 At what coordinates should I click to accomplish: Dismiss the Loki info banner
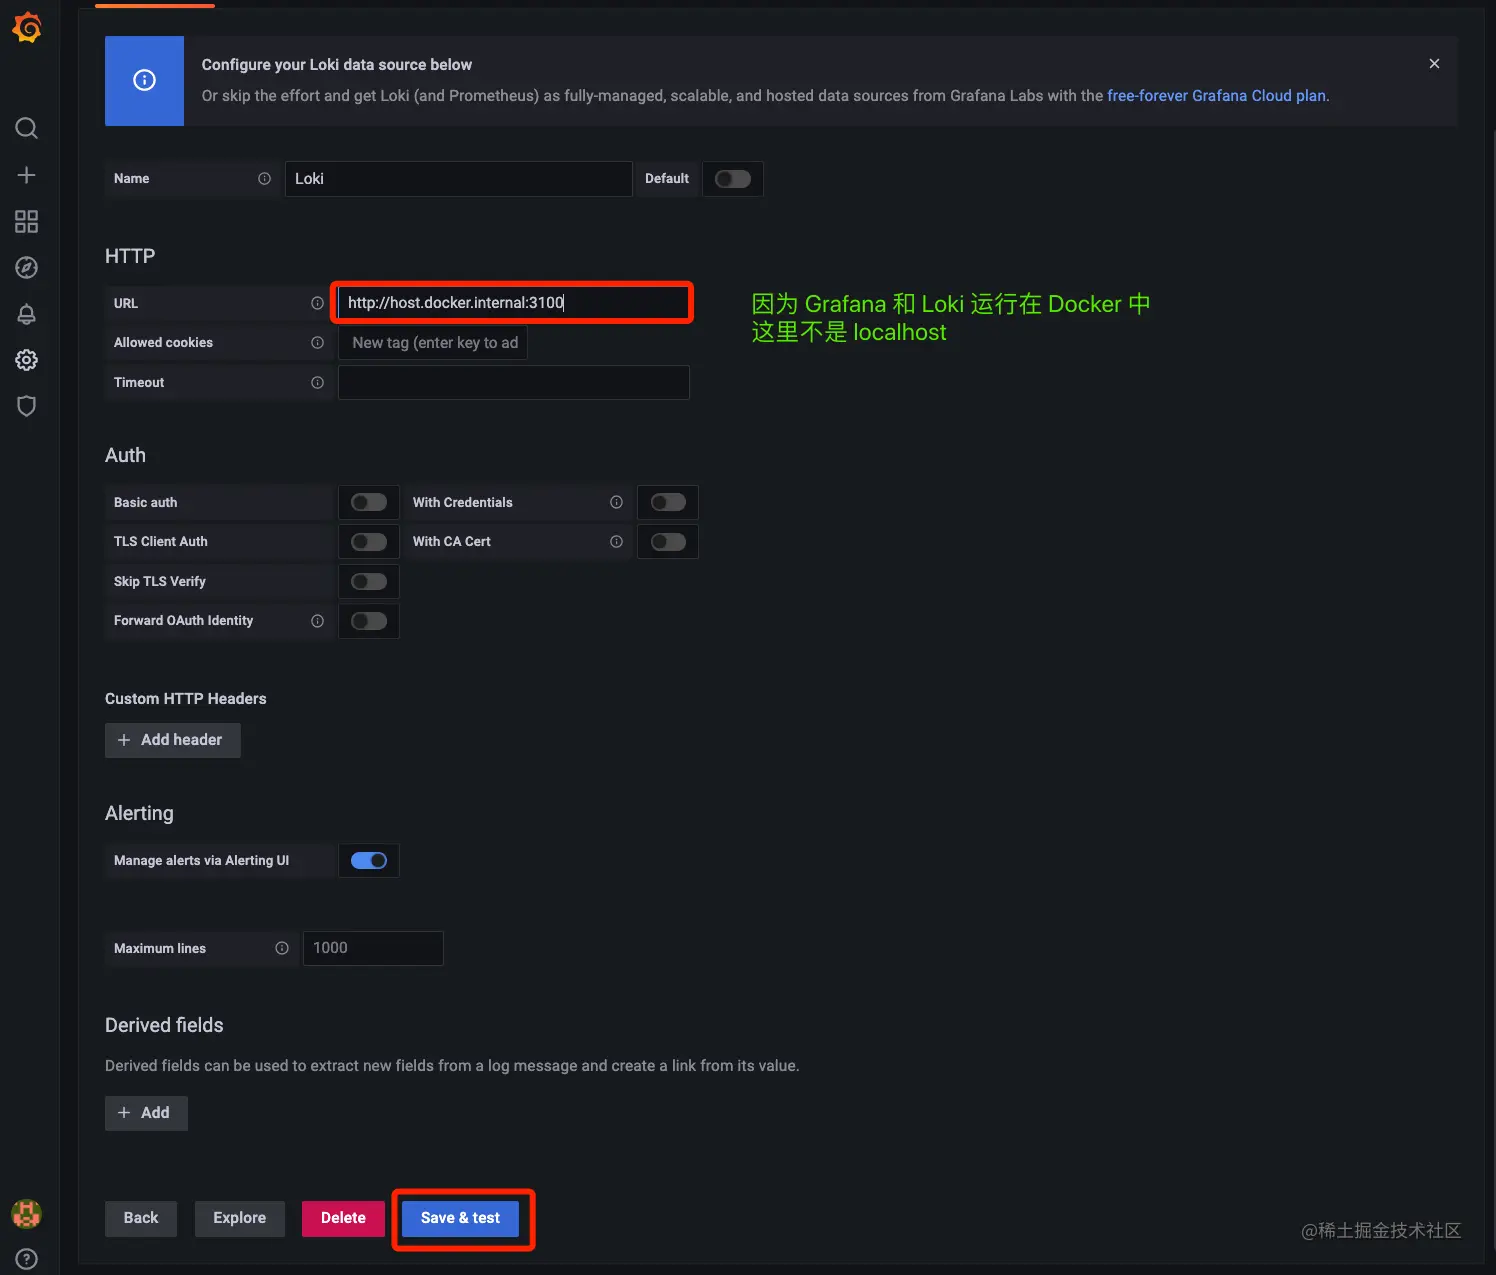pos(1434,64)
